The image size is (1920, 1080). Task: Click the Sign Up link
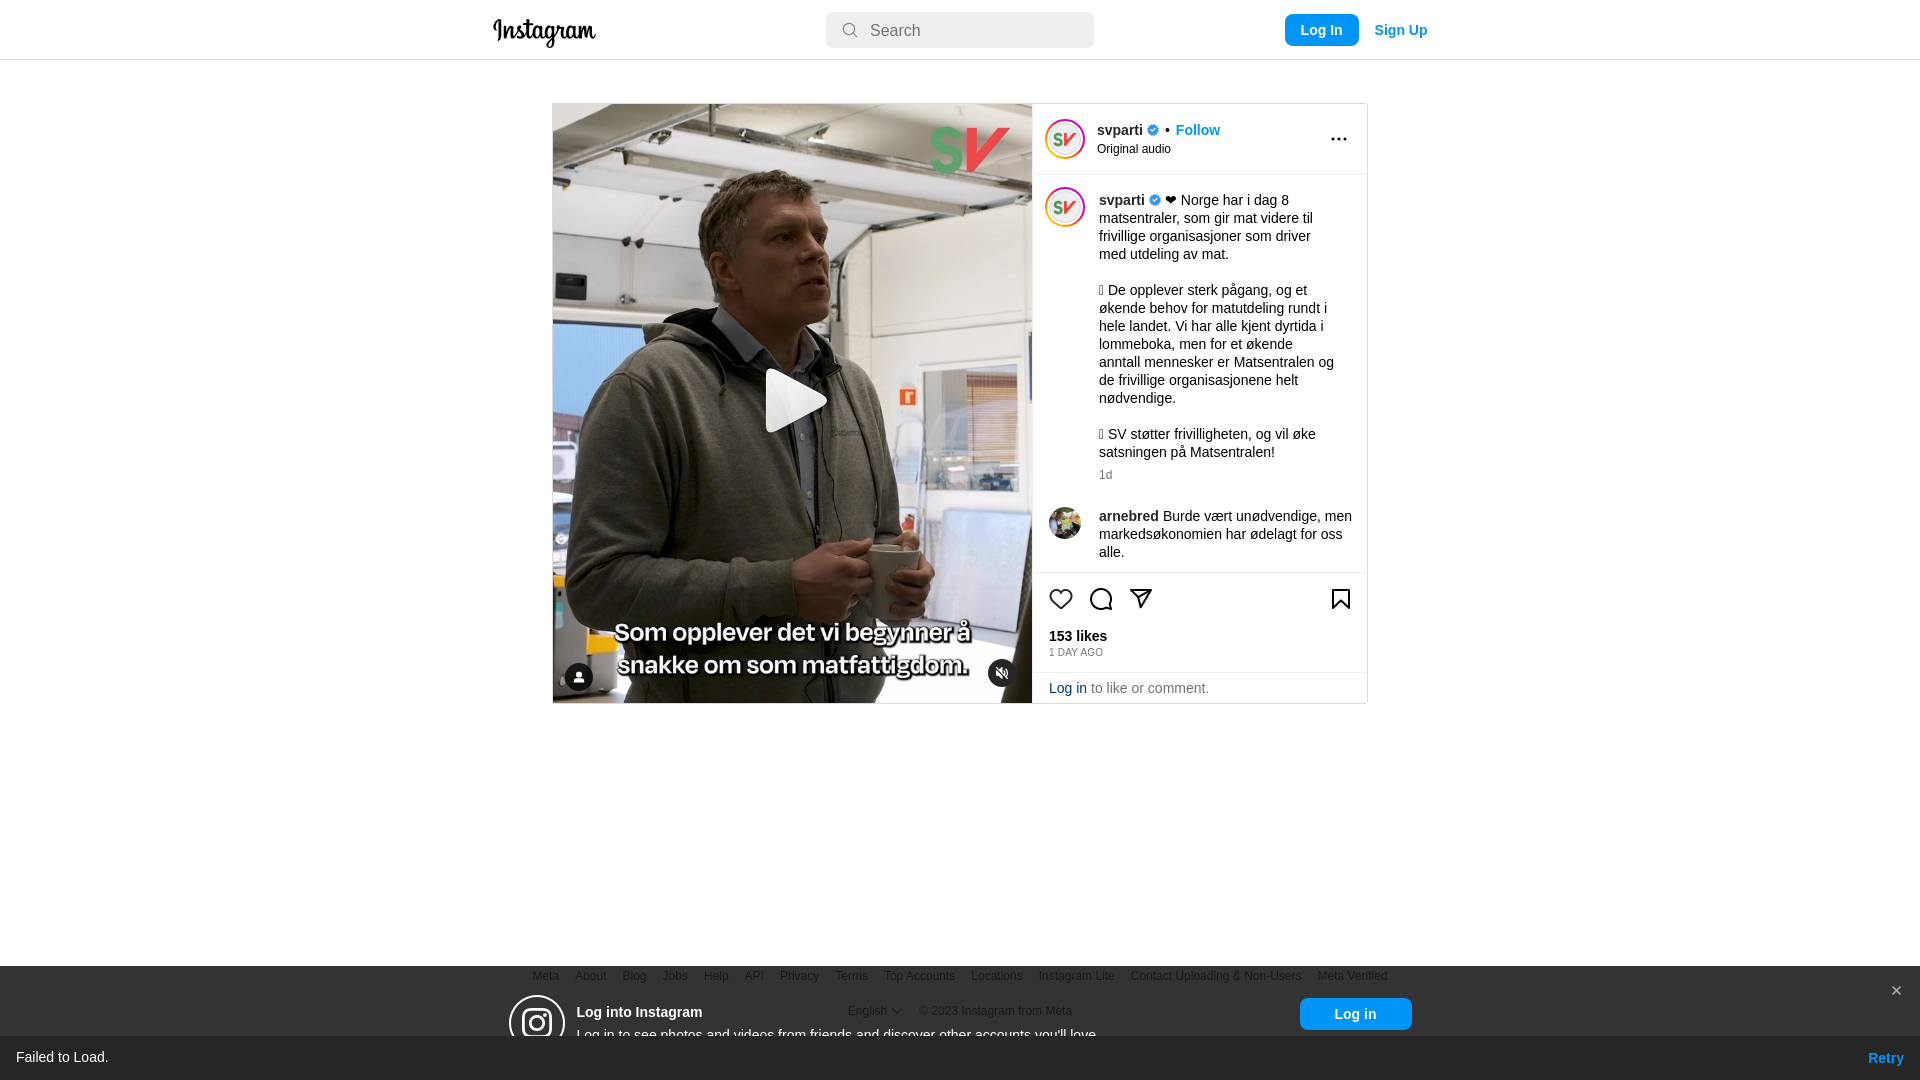click(1401, 30)
